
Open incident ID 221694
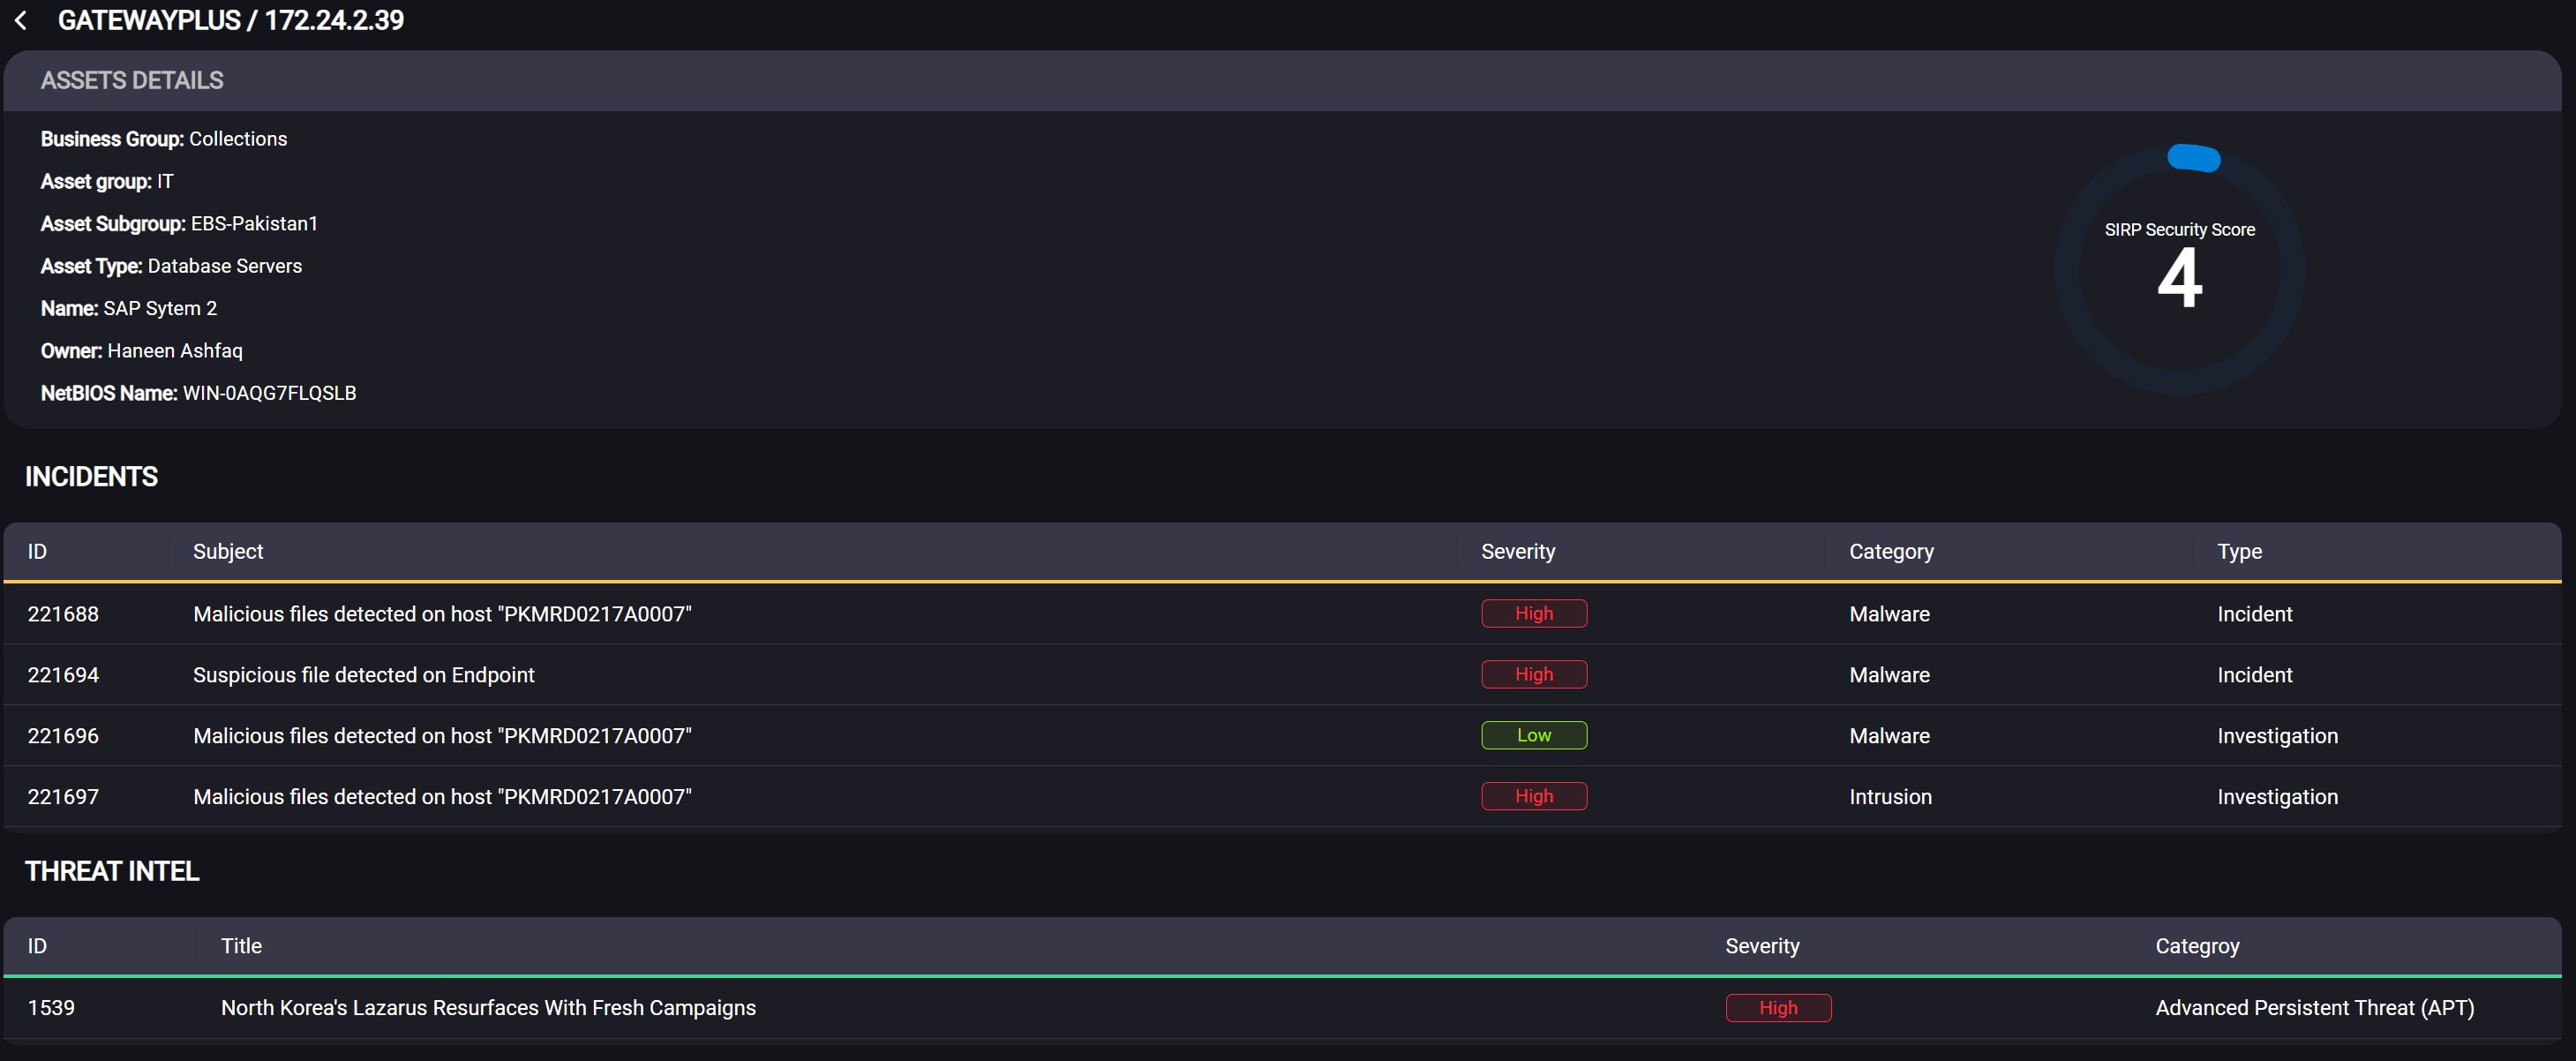(63, 675)
